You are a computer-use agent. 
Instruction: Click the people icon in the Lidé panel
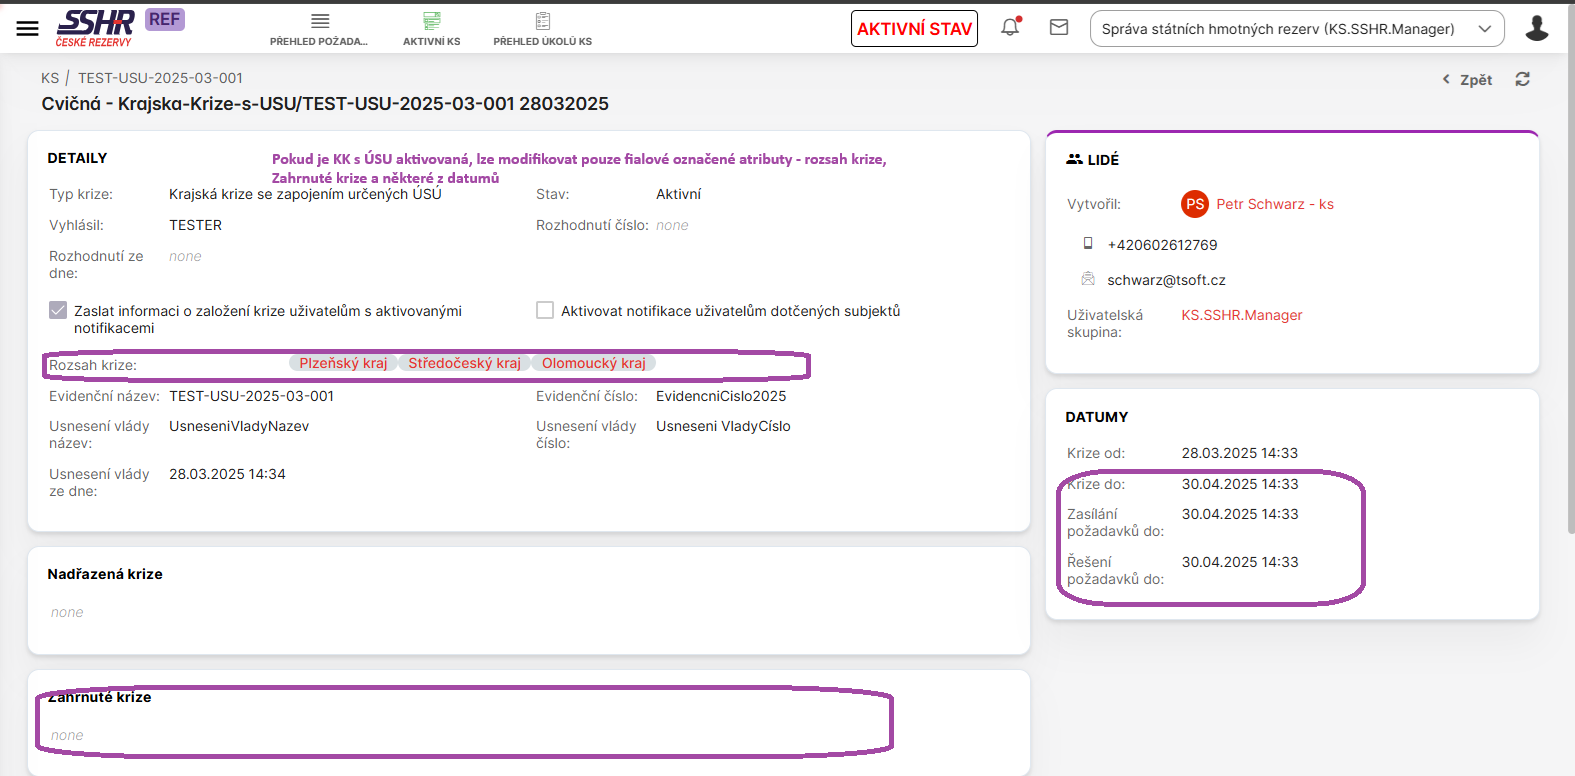click(1075, 159)
